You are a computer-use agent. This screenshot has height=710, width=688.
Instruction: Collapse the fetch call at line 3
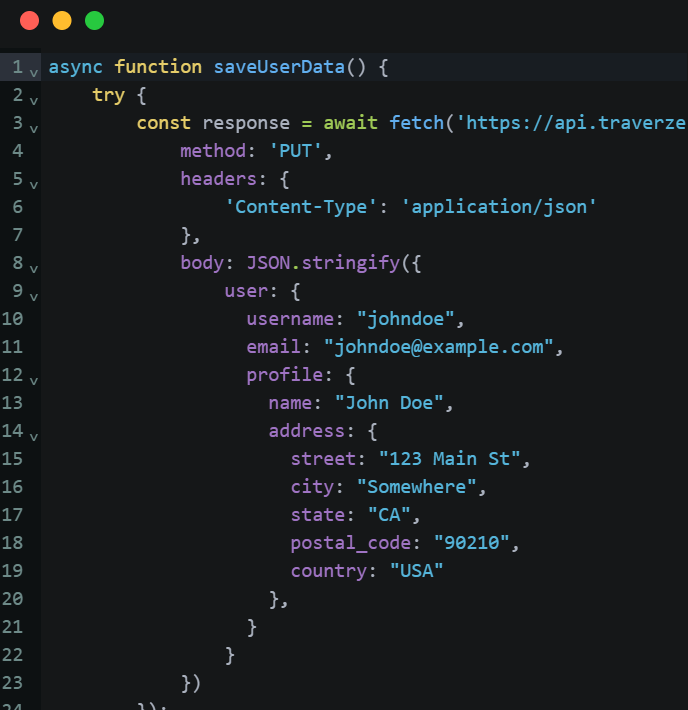click(x=34, y=128)
